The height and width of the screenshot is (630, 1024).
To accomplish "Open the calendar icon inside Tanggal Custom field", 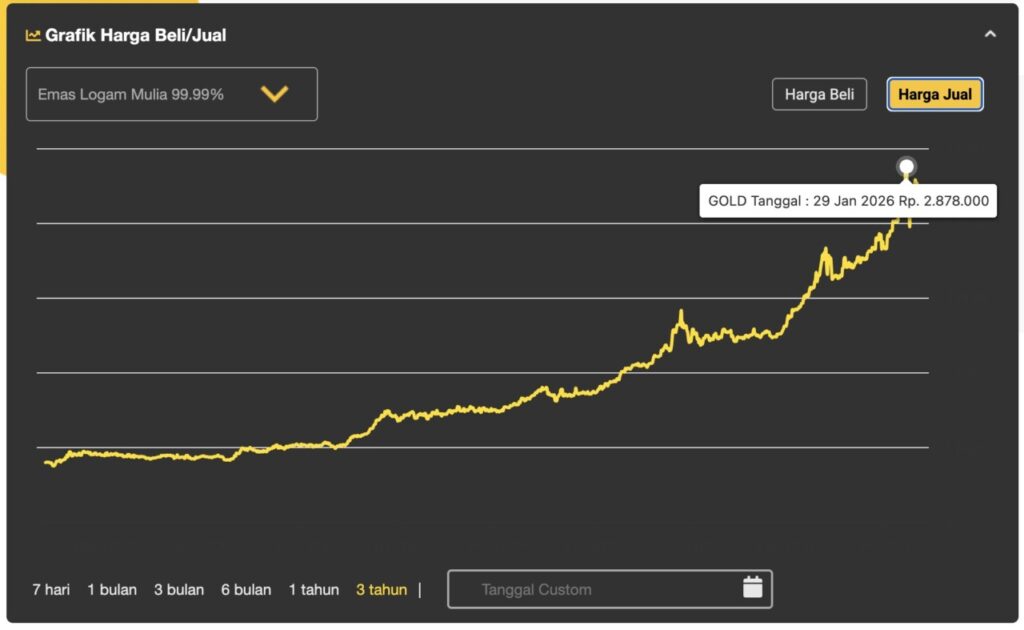I will [x=752, y=589].
